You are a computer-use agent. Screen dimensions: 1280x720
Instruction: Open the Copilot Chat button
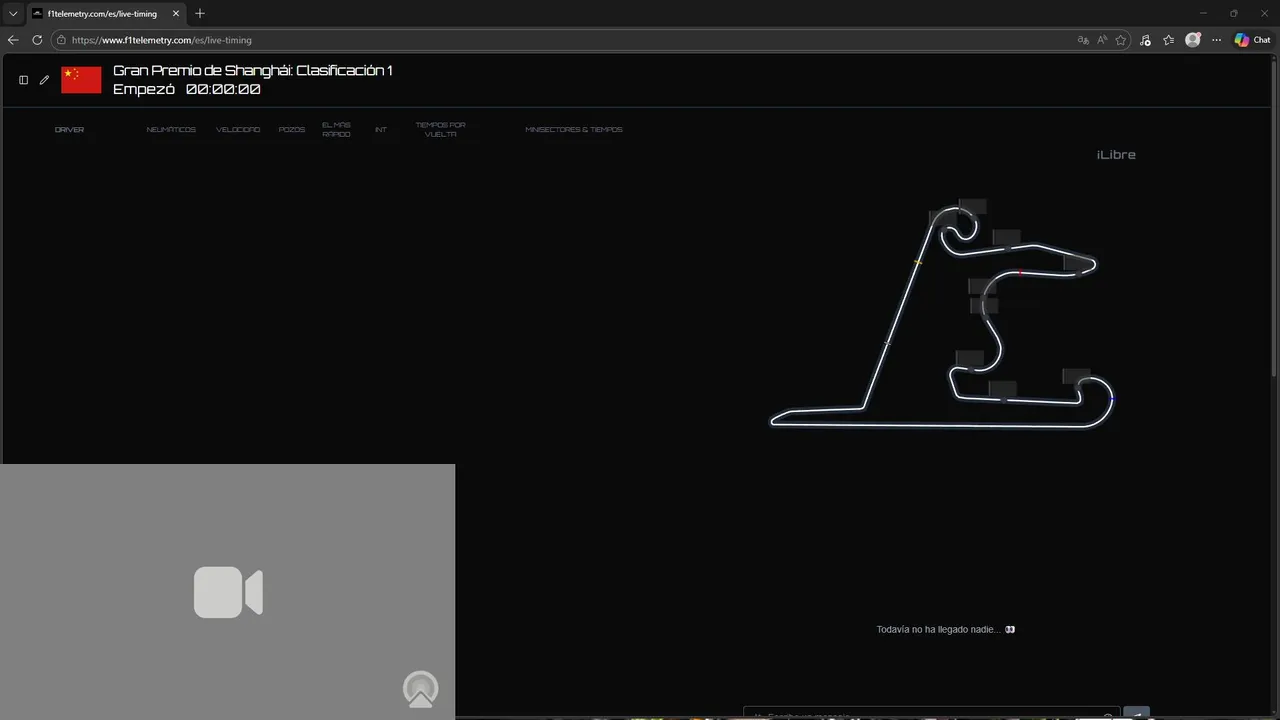[x=1252, y=40]
